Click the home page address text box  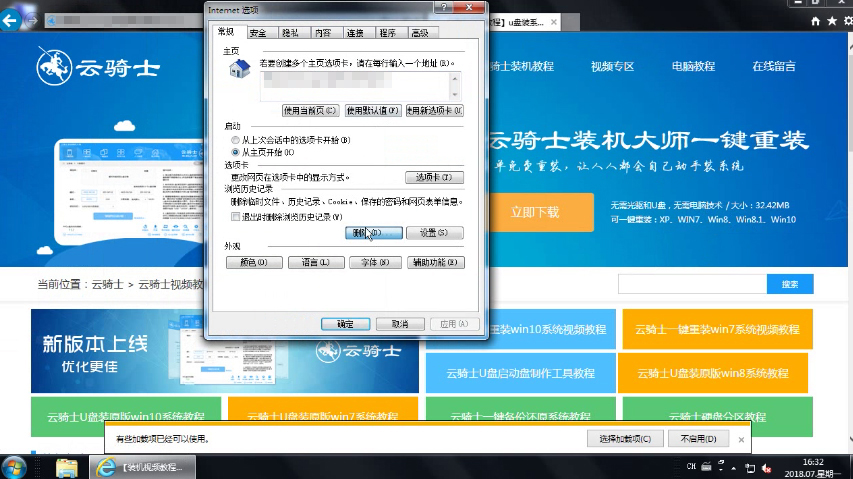[x=354, y=86]
